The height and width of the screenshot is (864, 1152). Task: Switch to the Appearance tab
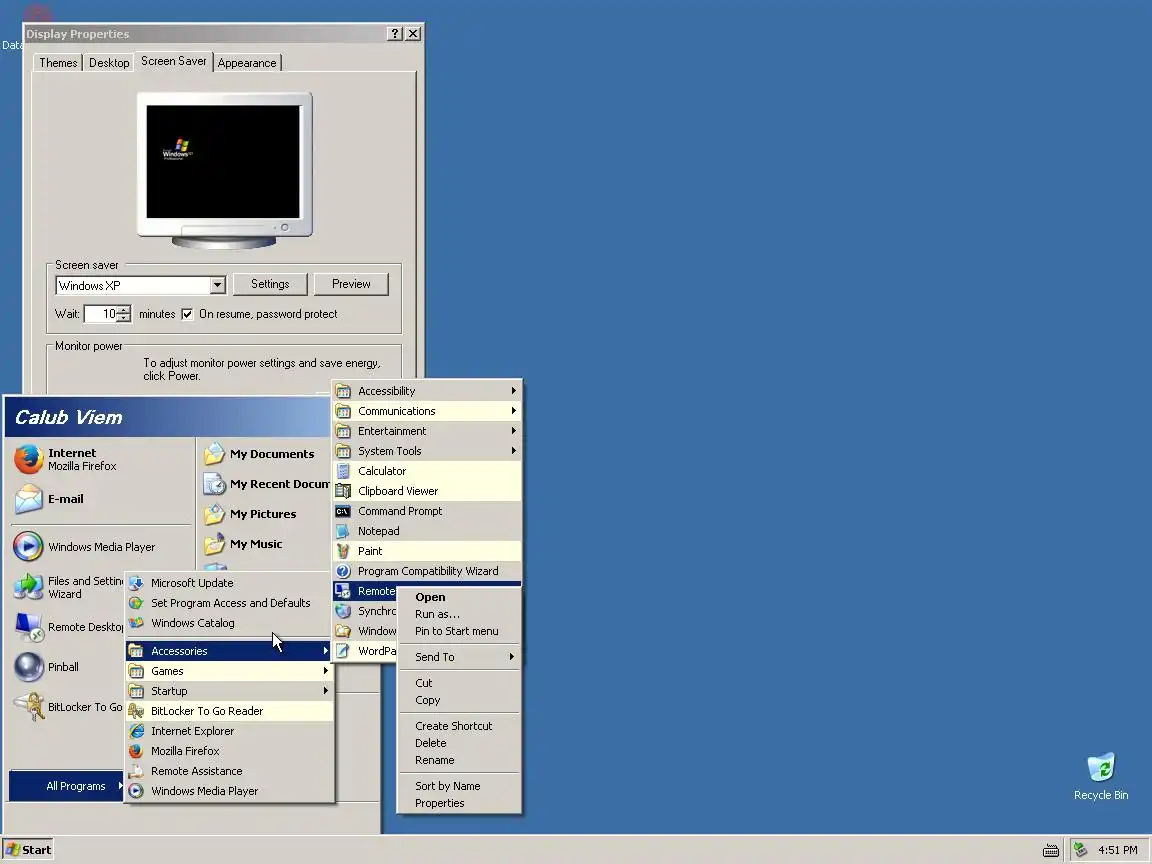(x=247, y=63)
